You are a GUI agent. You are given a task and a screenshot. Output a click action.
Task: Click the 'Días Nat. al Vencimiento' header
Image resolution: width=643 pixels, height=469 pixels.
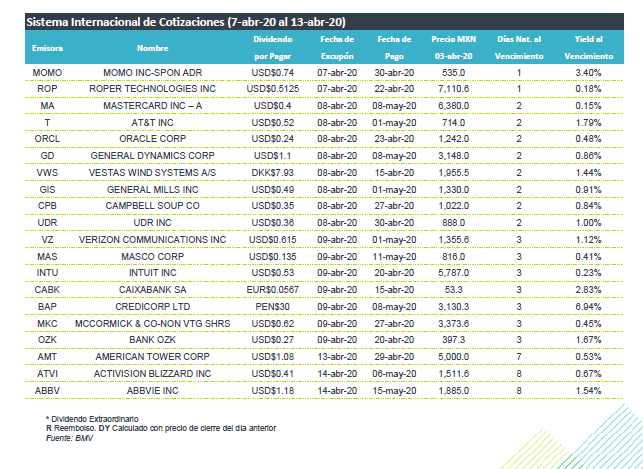[x=519, y=48]
